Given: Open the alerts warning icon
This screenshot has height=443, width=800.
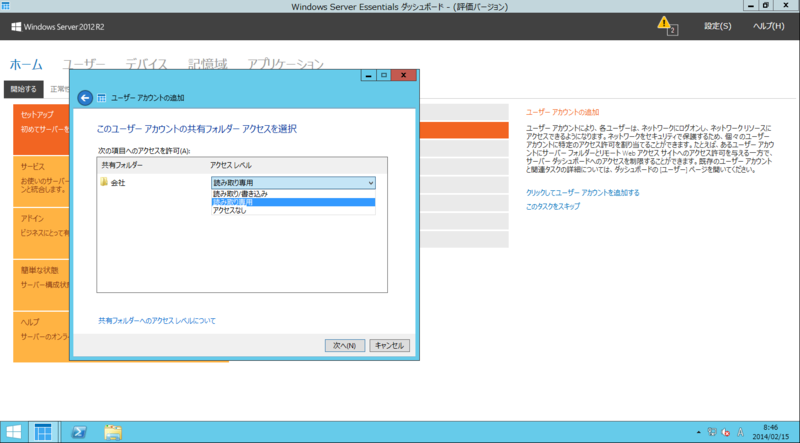Looking at the screenshot, I should (x=666, y=24).
